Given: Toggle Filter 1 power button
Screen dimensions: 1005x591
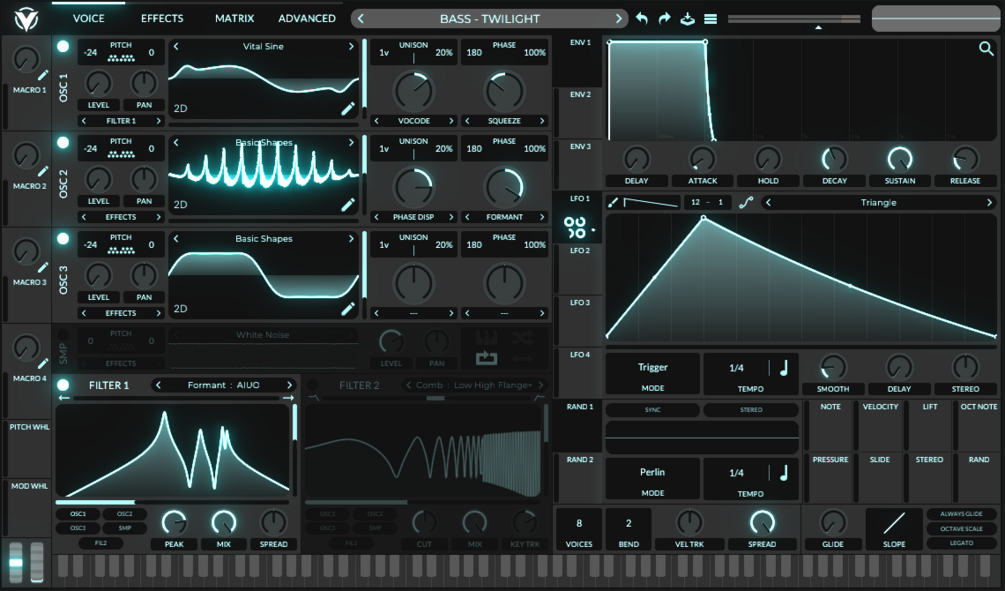Looking at the screenshot, I should click(x=63, y=385).
